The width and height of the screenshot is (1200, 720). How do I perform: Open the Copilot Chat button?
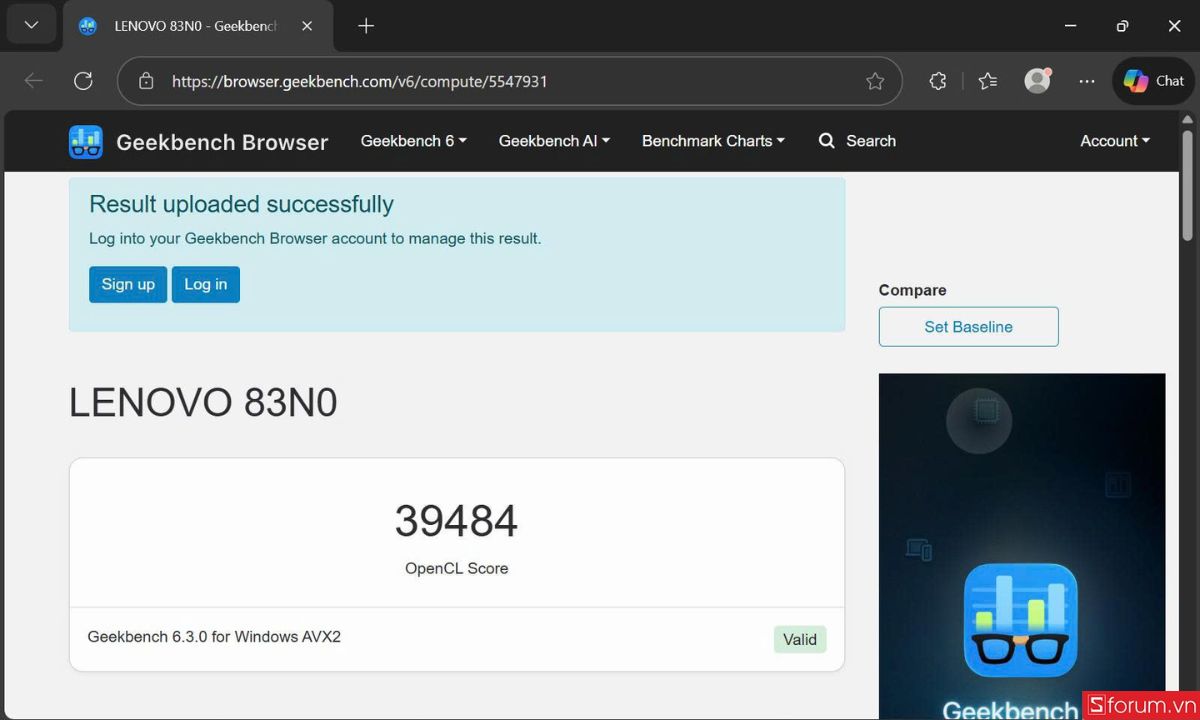click(x=1153, y=81)
